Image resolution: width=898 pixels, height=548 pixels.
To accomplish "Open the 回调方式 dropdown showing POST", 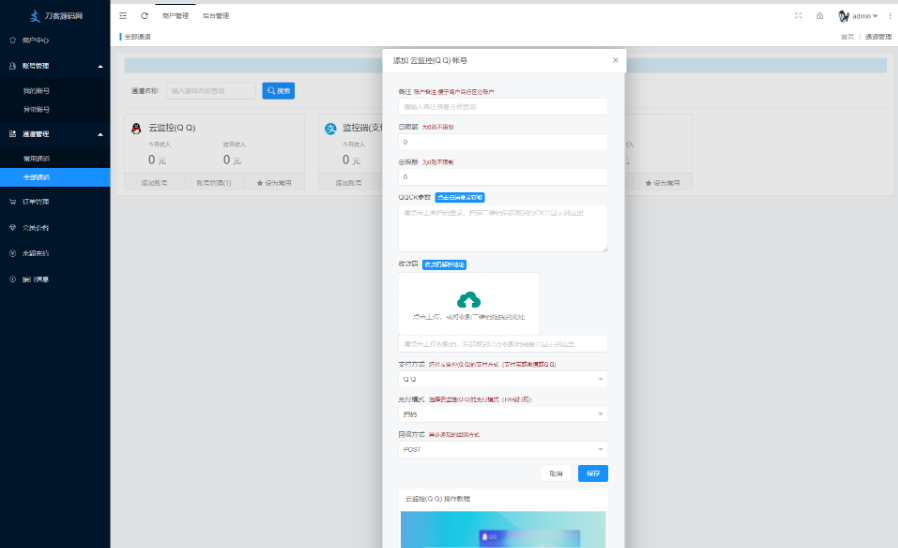I will (503, 450).
